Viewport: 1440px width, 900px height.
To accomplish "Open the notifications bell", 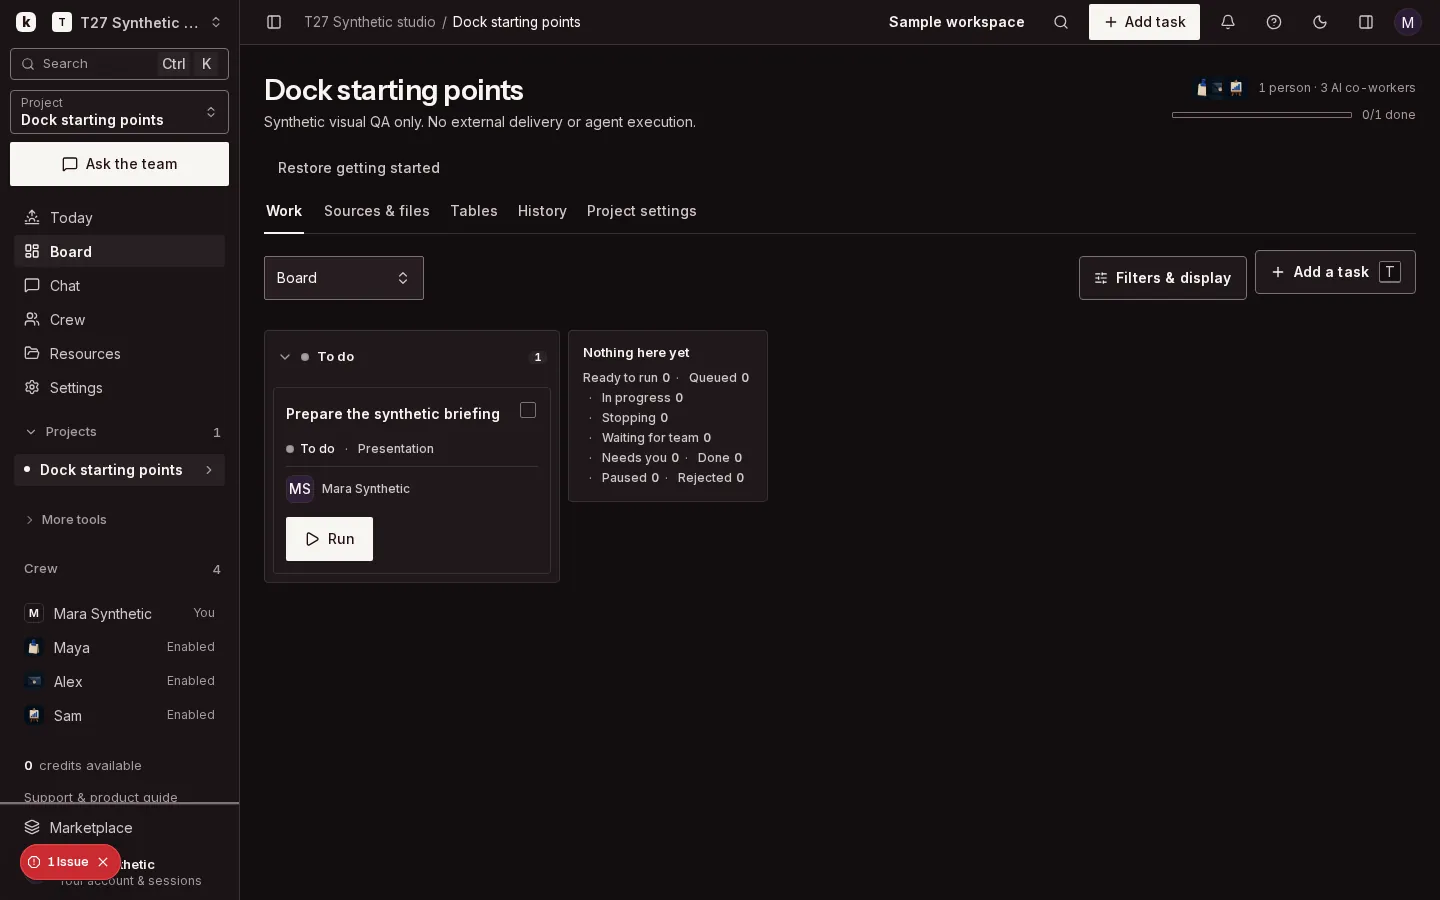I will (x=1228, y=22).
